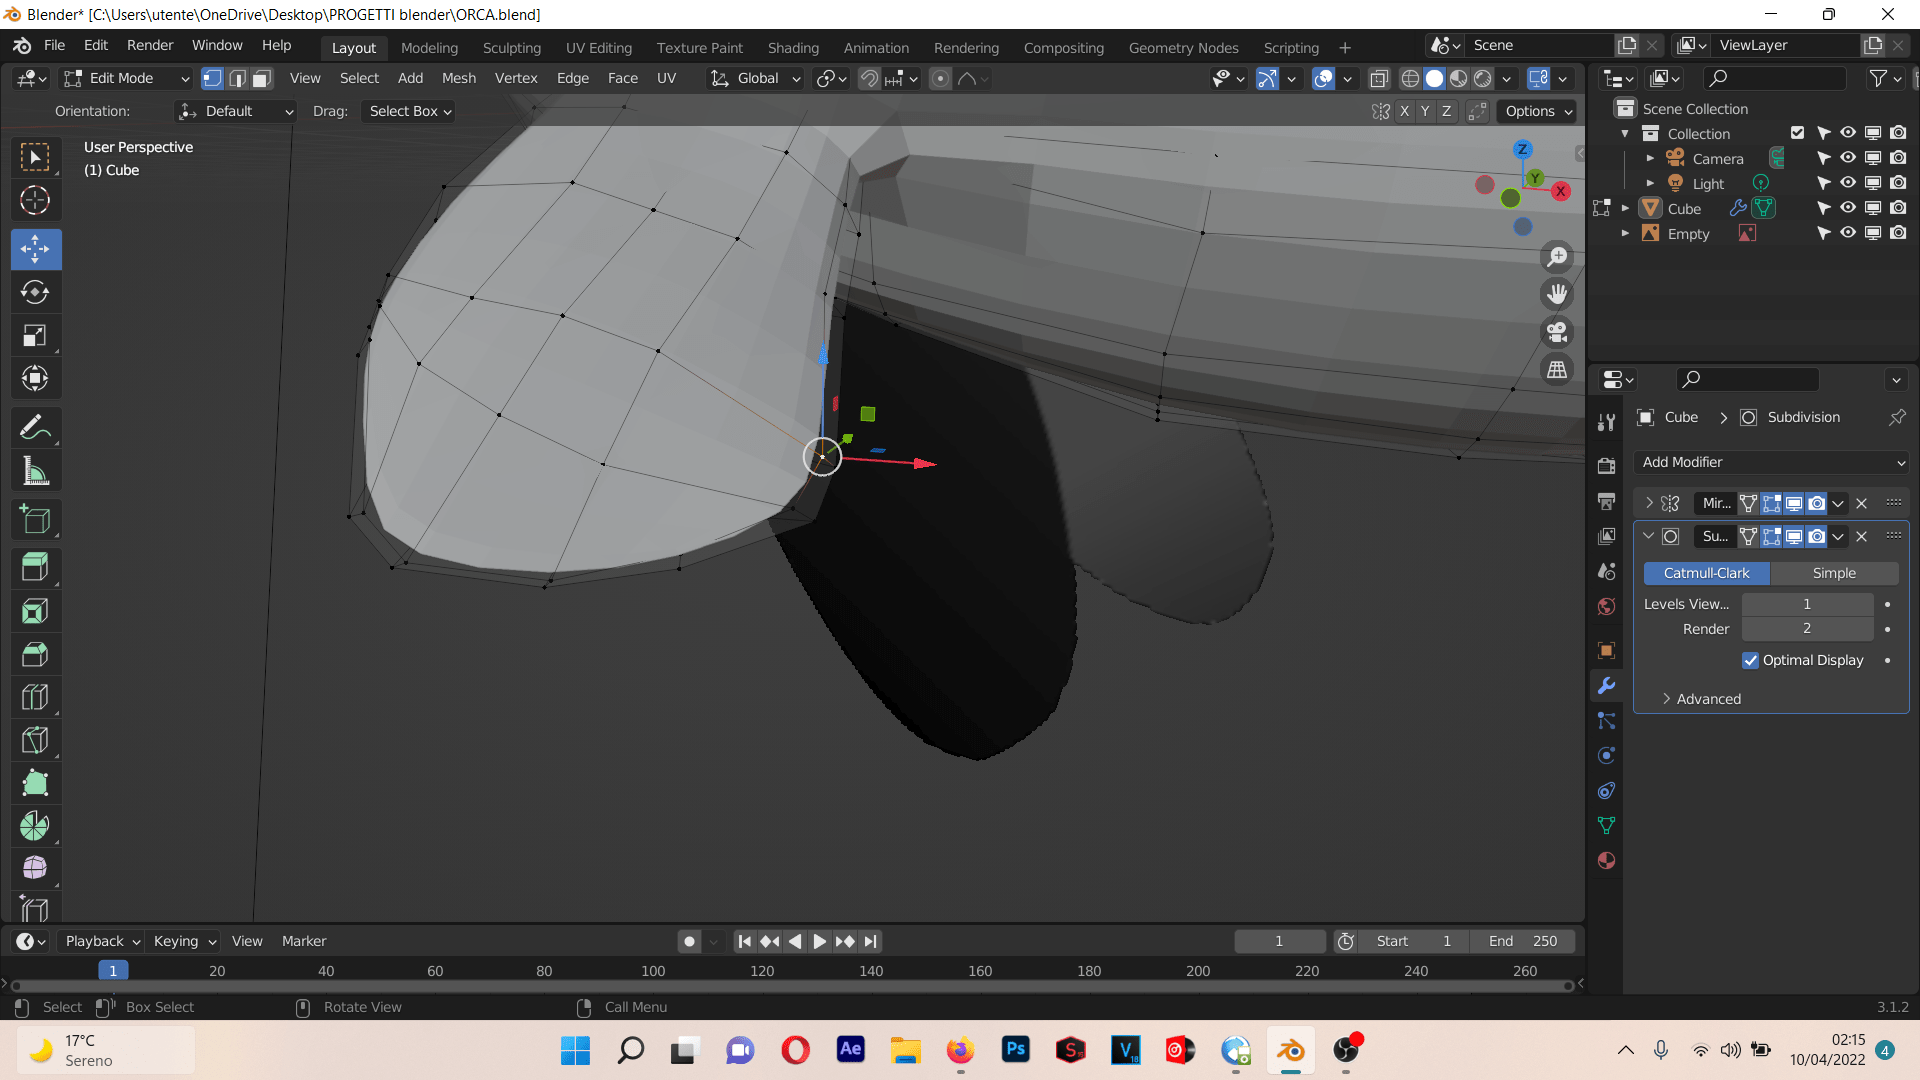
Task: Select Simple subdivision type
Action: pyautogui.click(x=1834, y=573)
